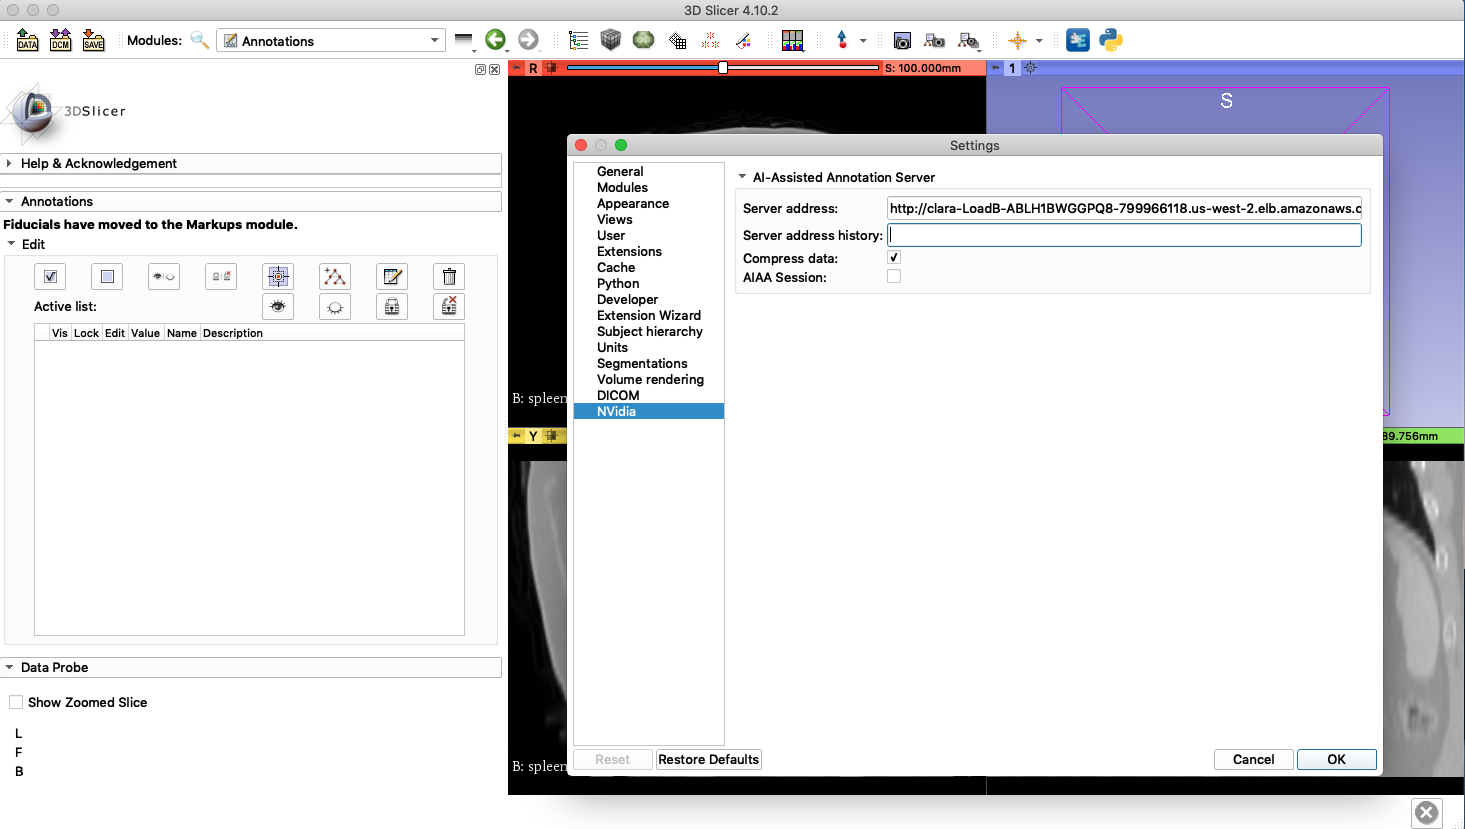This screenshot has height=829, width=1465.
Task: Show all annotations with open eye icon
Action: 278,307
